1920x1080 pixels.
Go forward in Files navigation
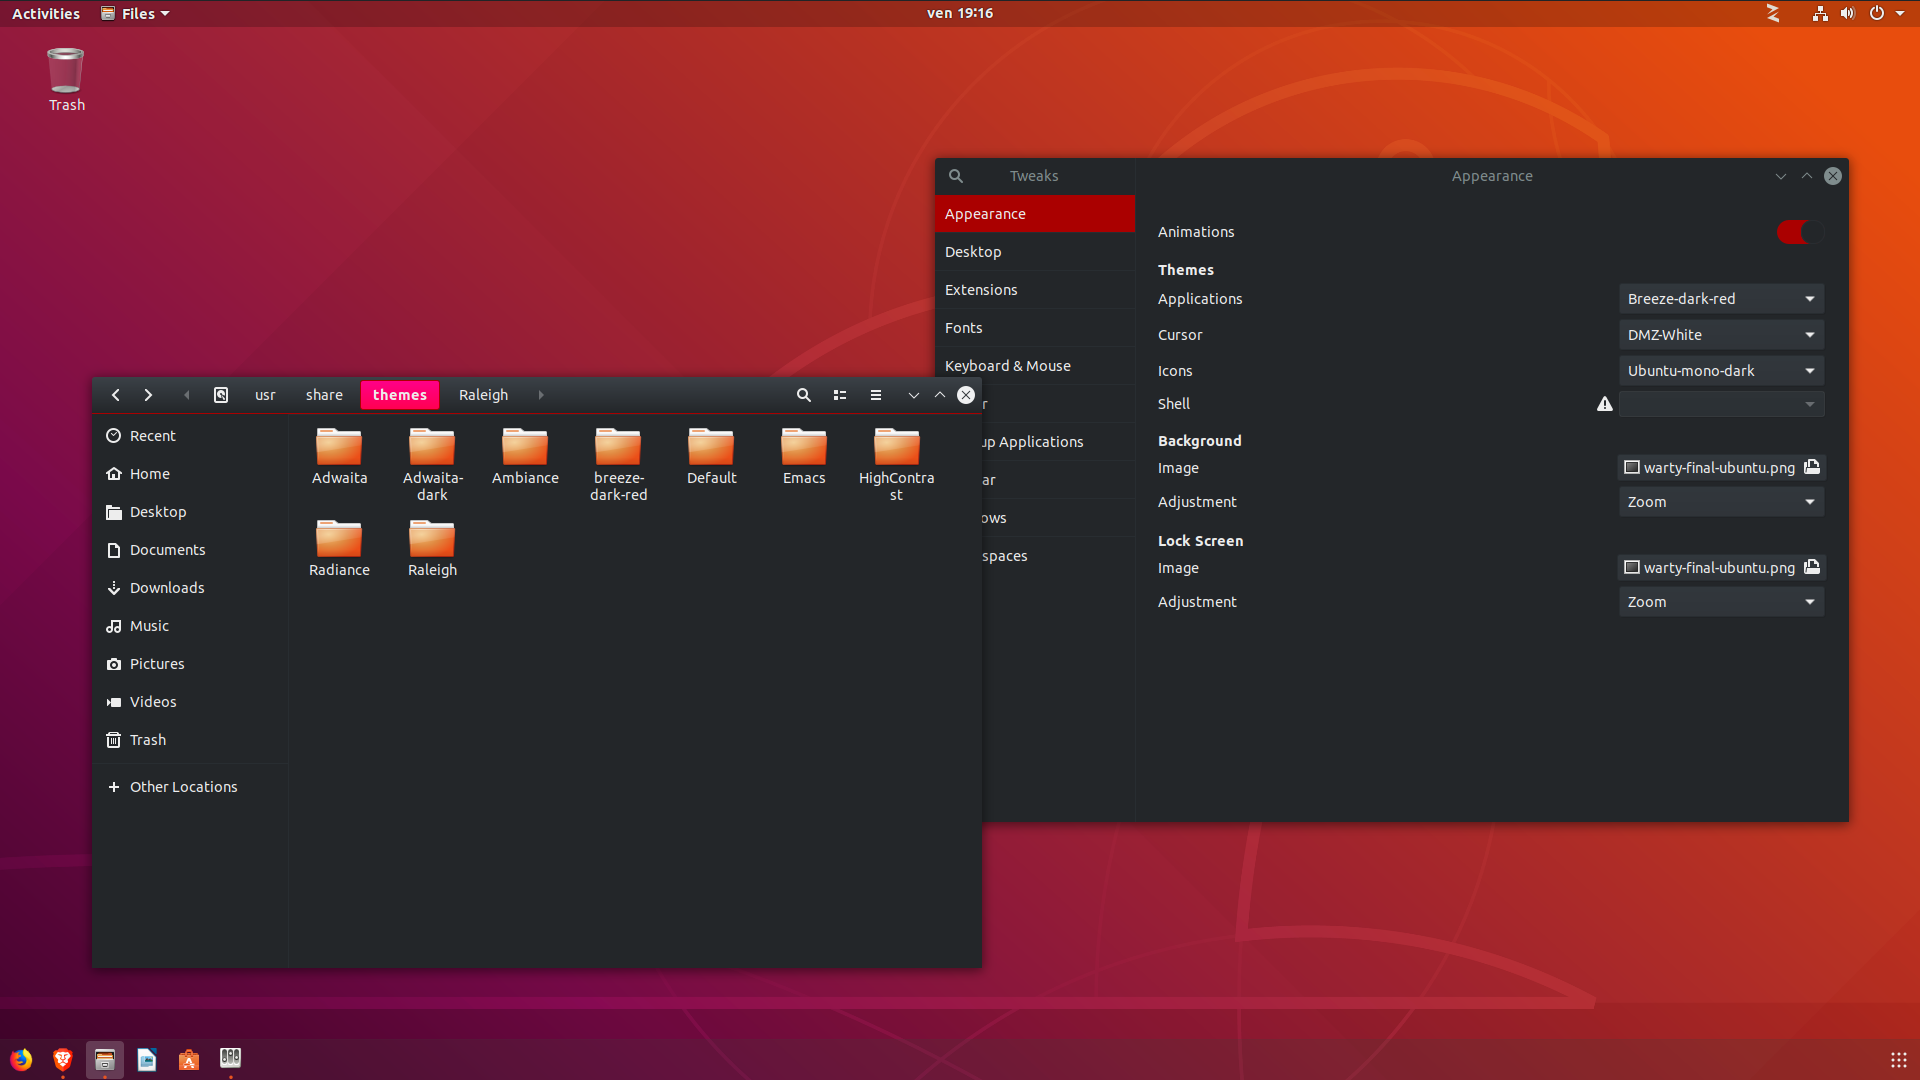pos(148,395)
